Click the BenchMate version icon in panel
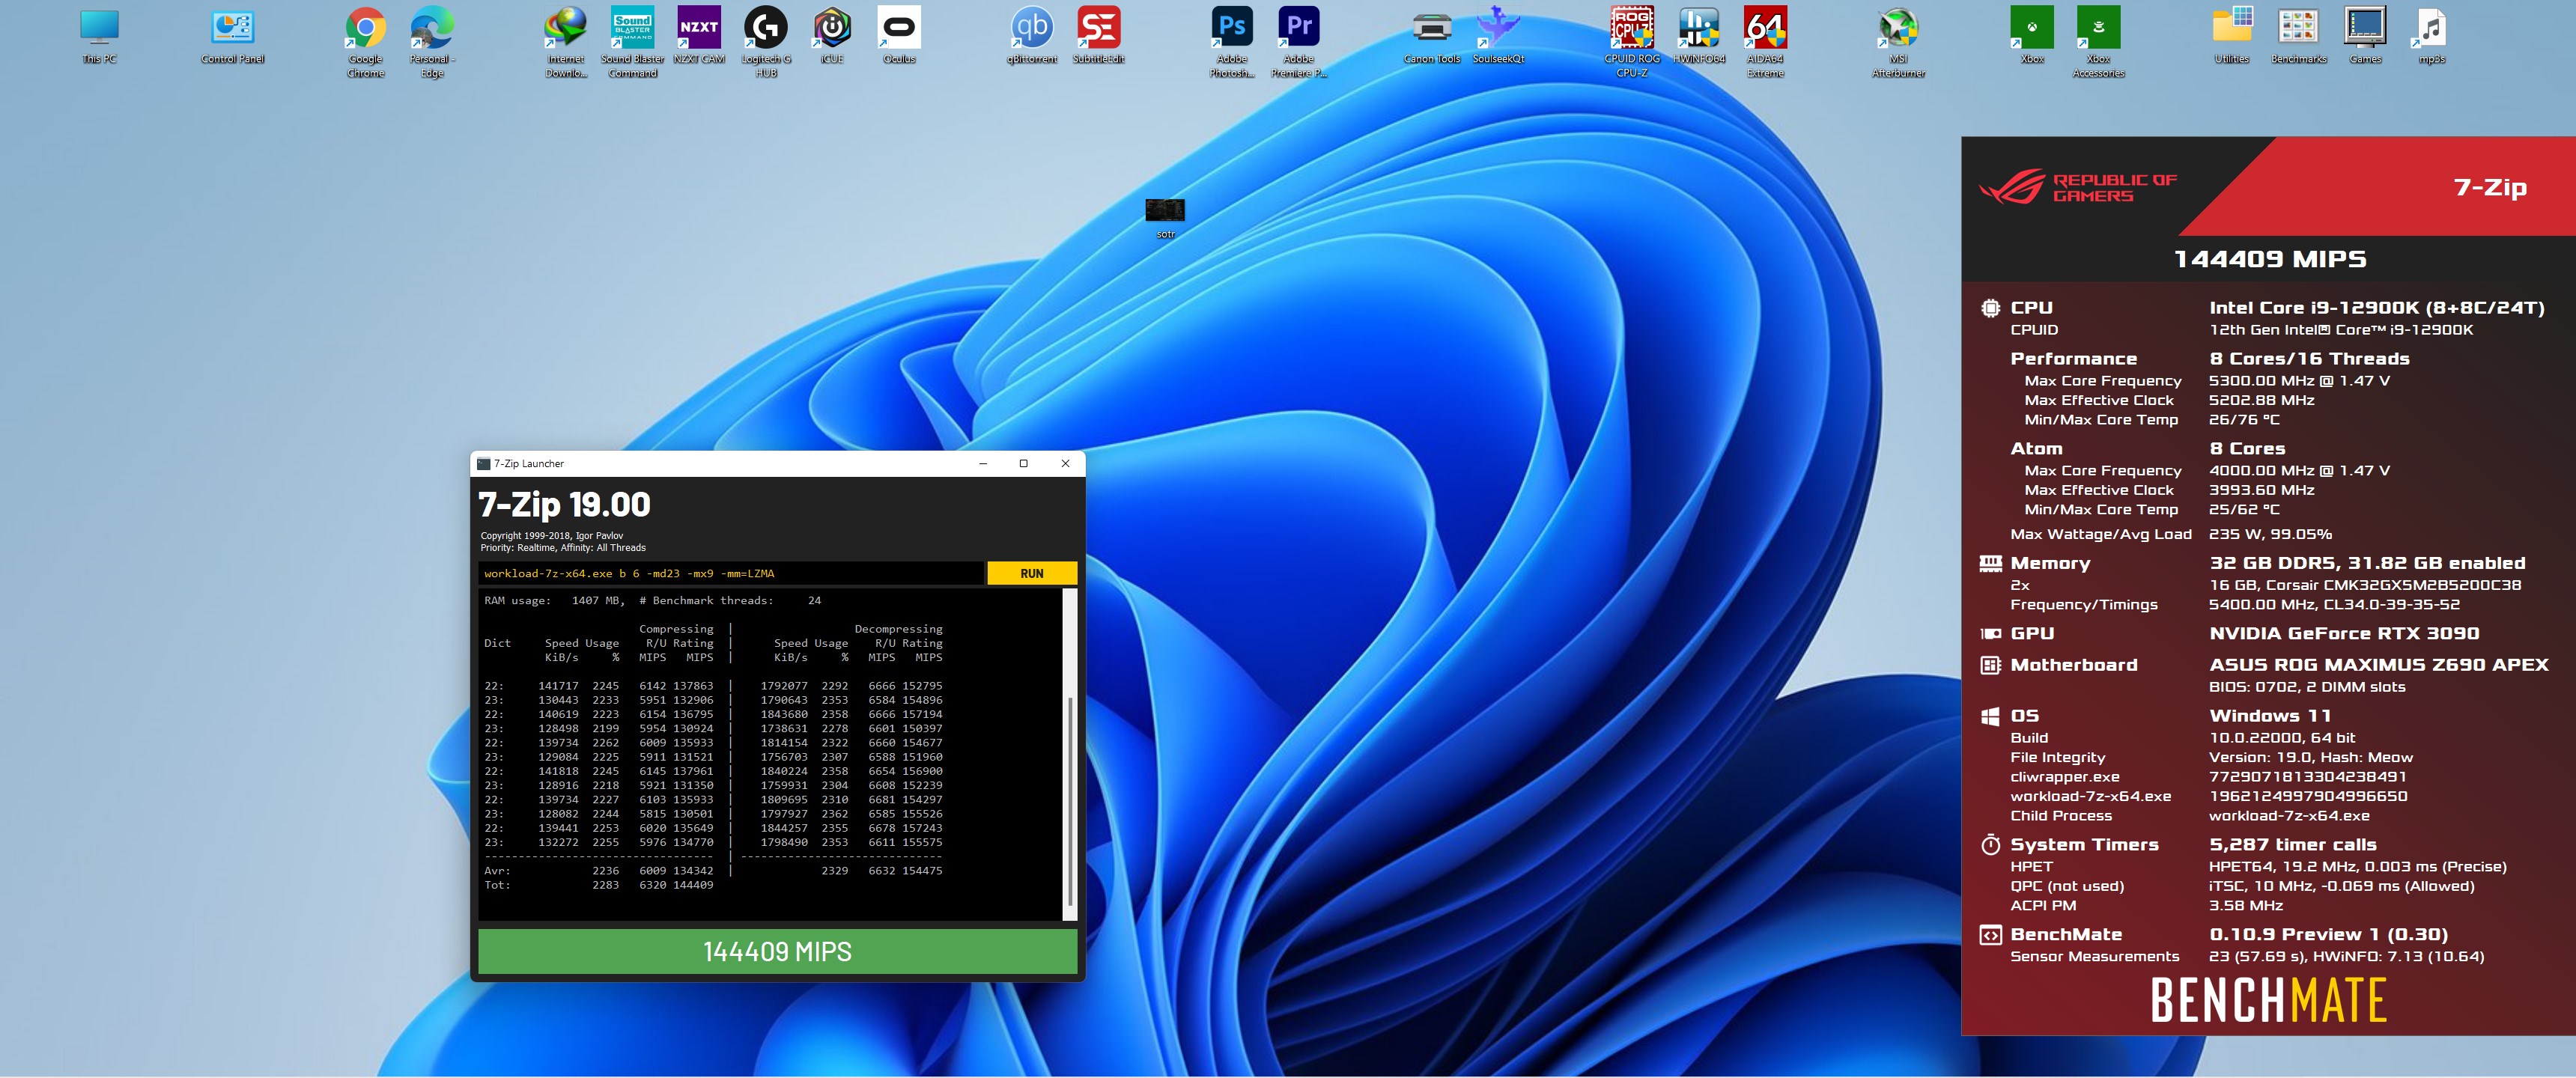2576x1078 pixels. (x=1990, y=935)
